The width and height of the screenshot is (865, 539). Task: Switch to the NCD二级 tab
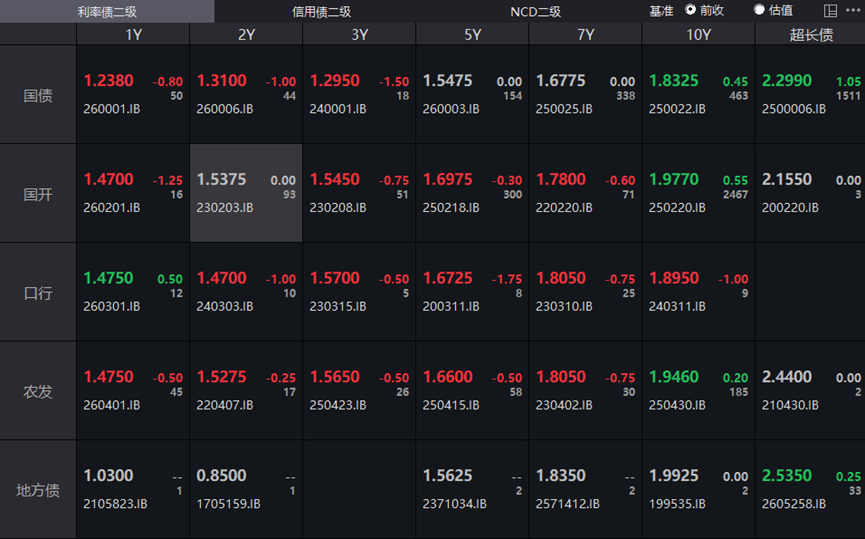[x=535, y=11]
